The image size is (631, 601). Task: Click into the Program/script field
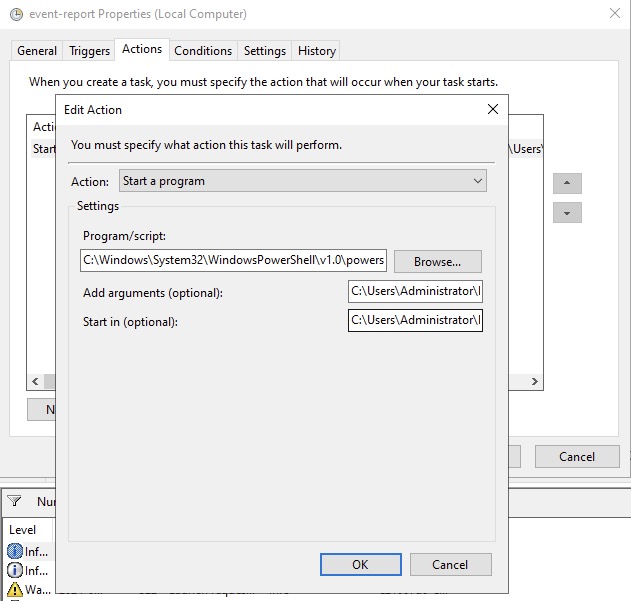pos(233,261)
